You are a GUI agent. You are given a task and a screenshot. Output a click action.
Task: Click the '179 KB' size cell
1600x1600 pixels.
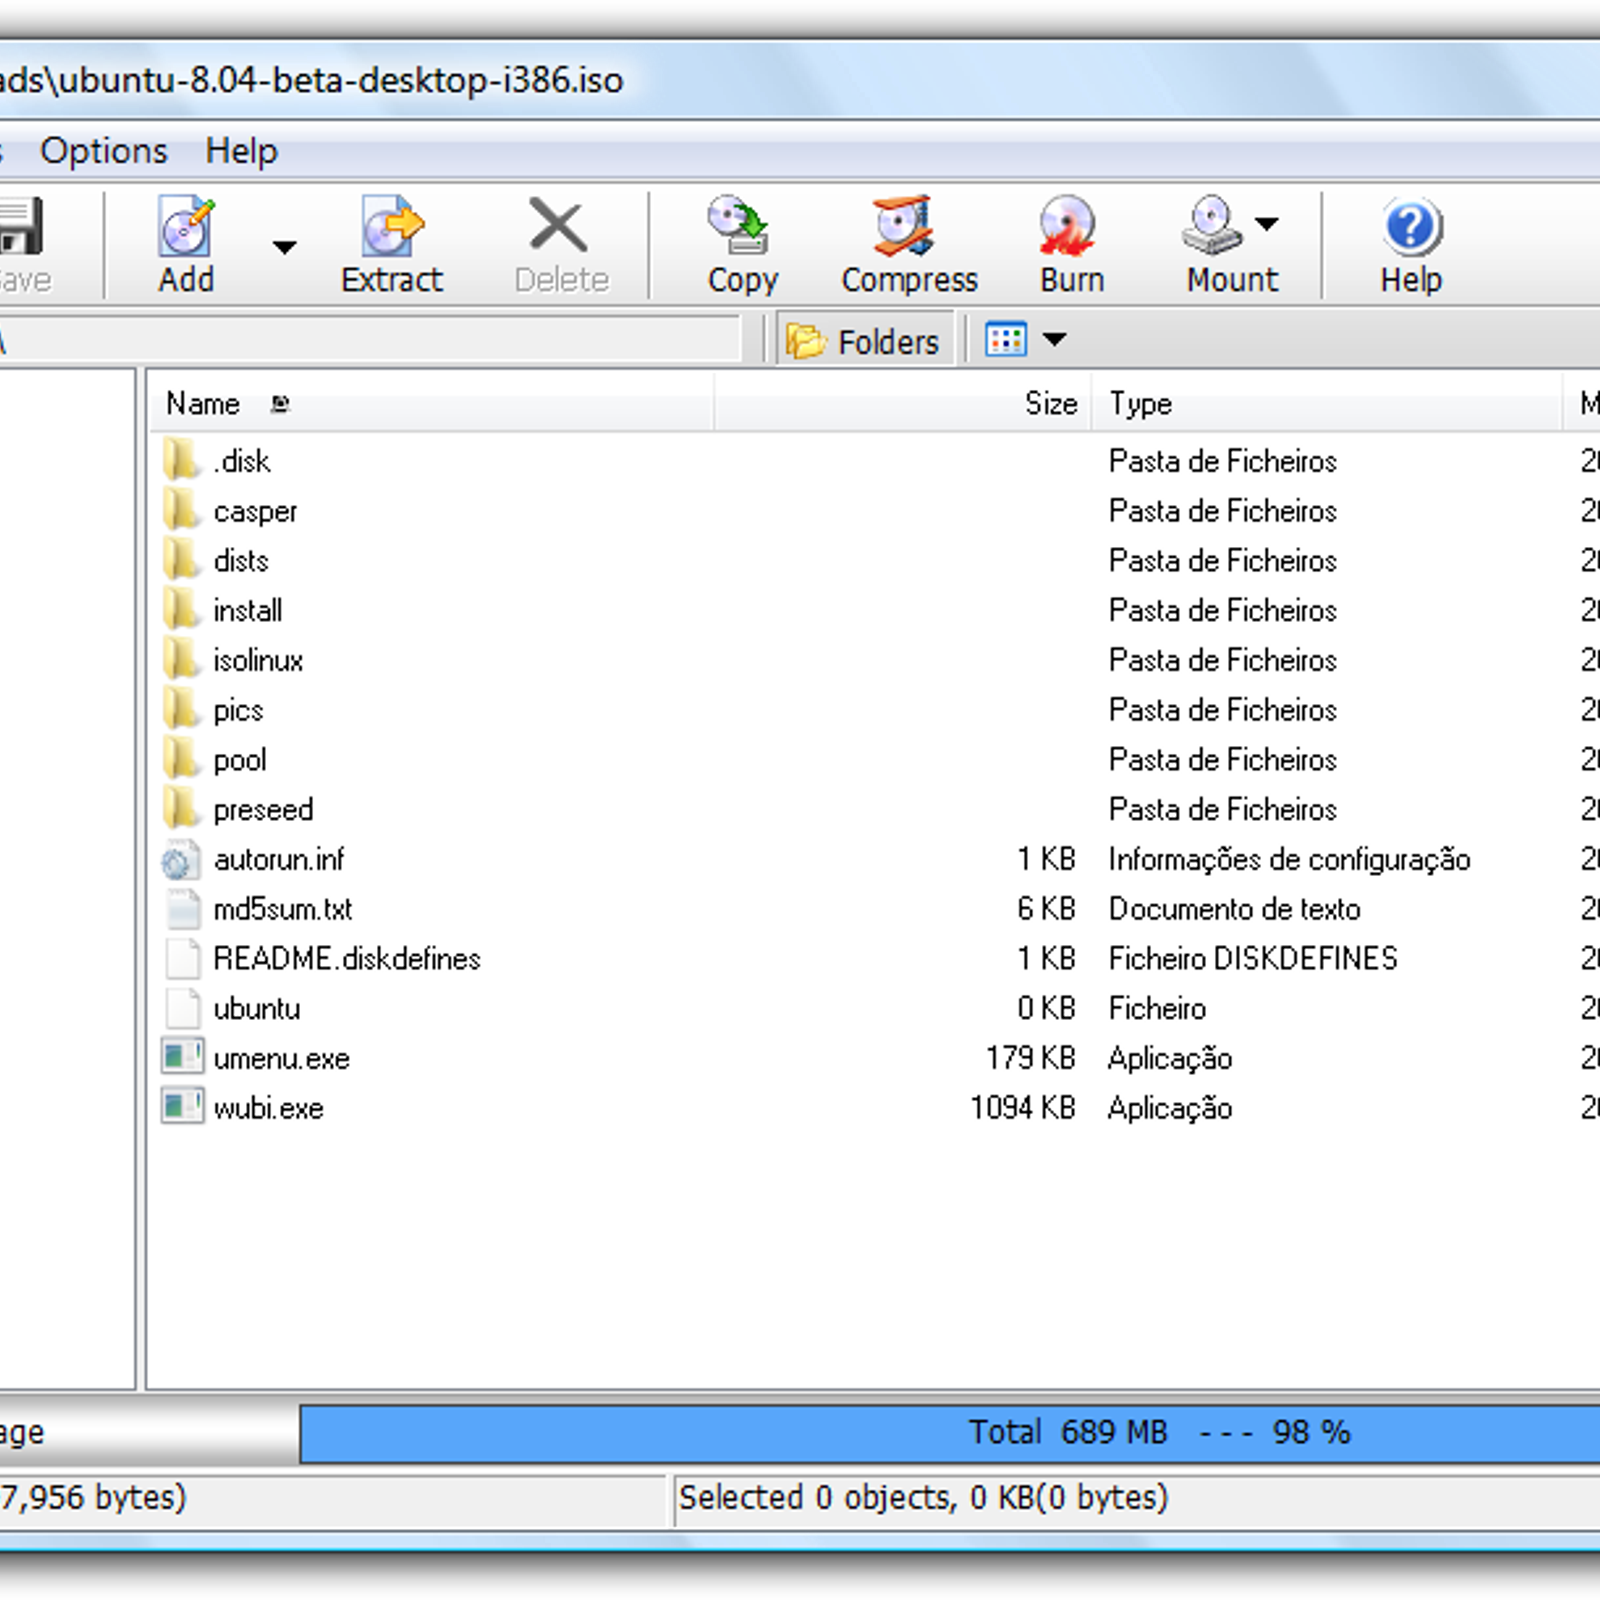1031,1058
